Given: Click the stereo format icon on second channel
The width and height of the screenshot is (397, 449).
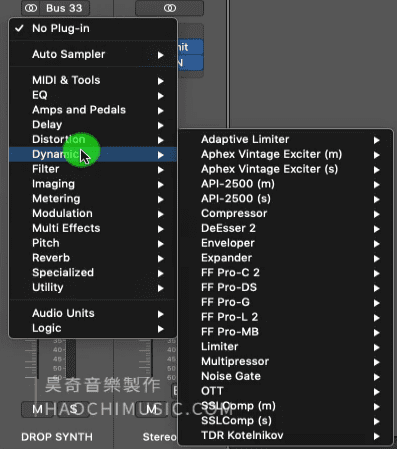Looking at the screenshot, I should 170,8.
